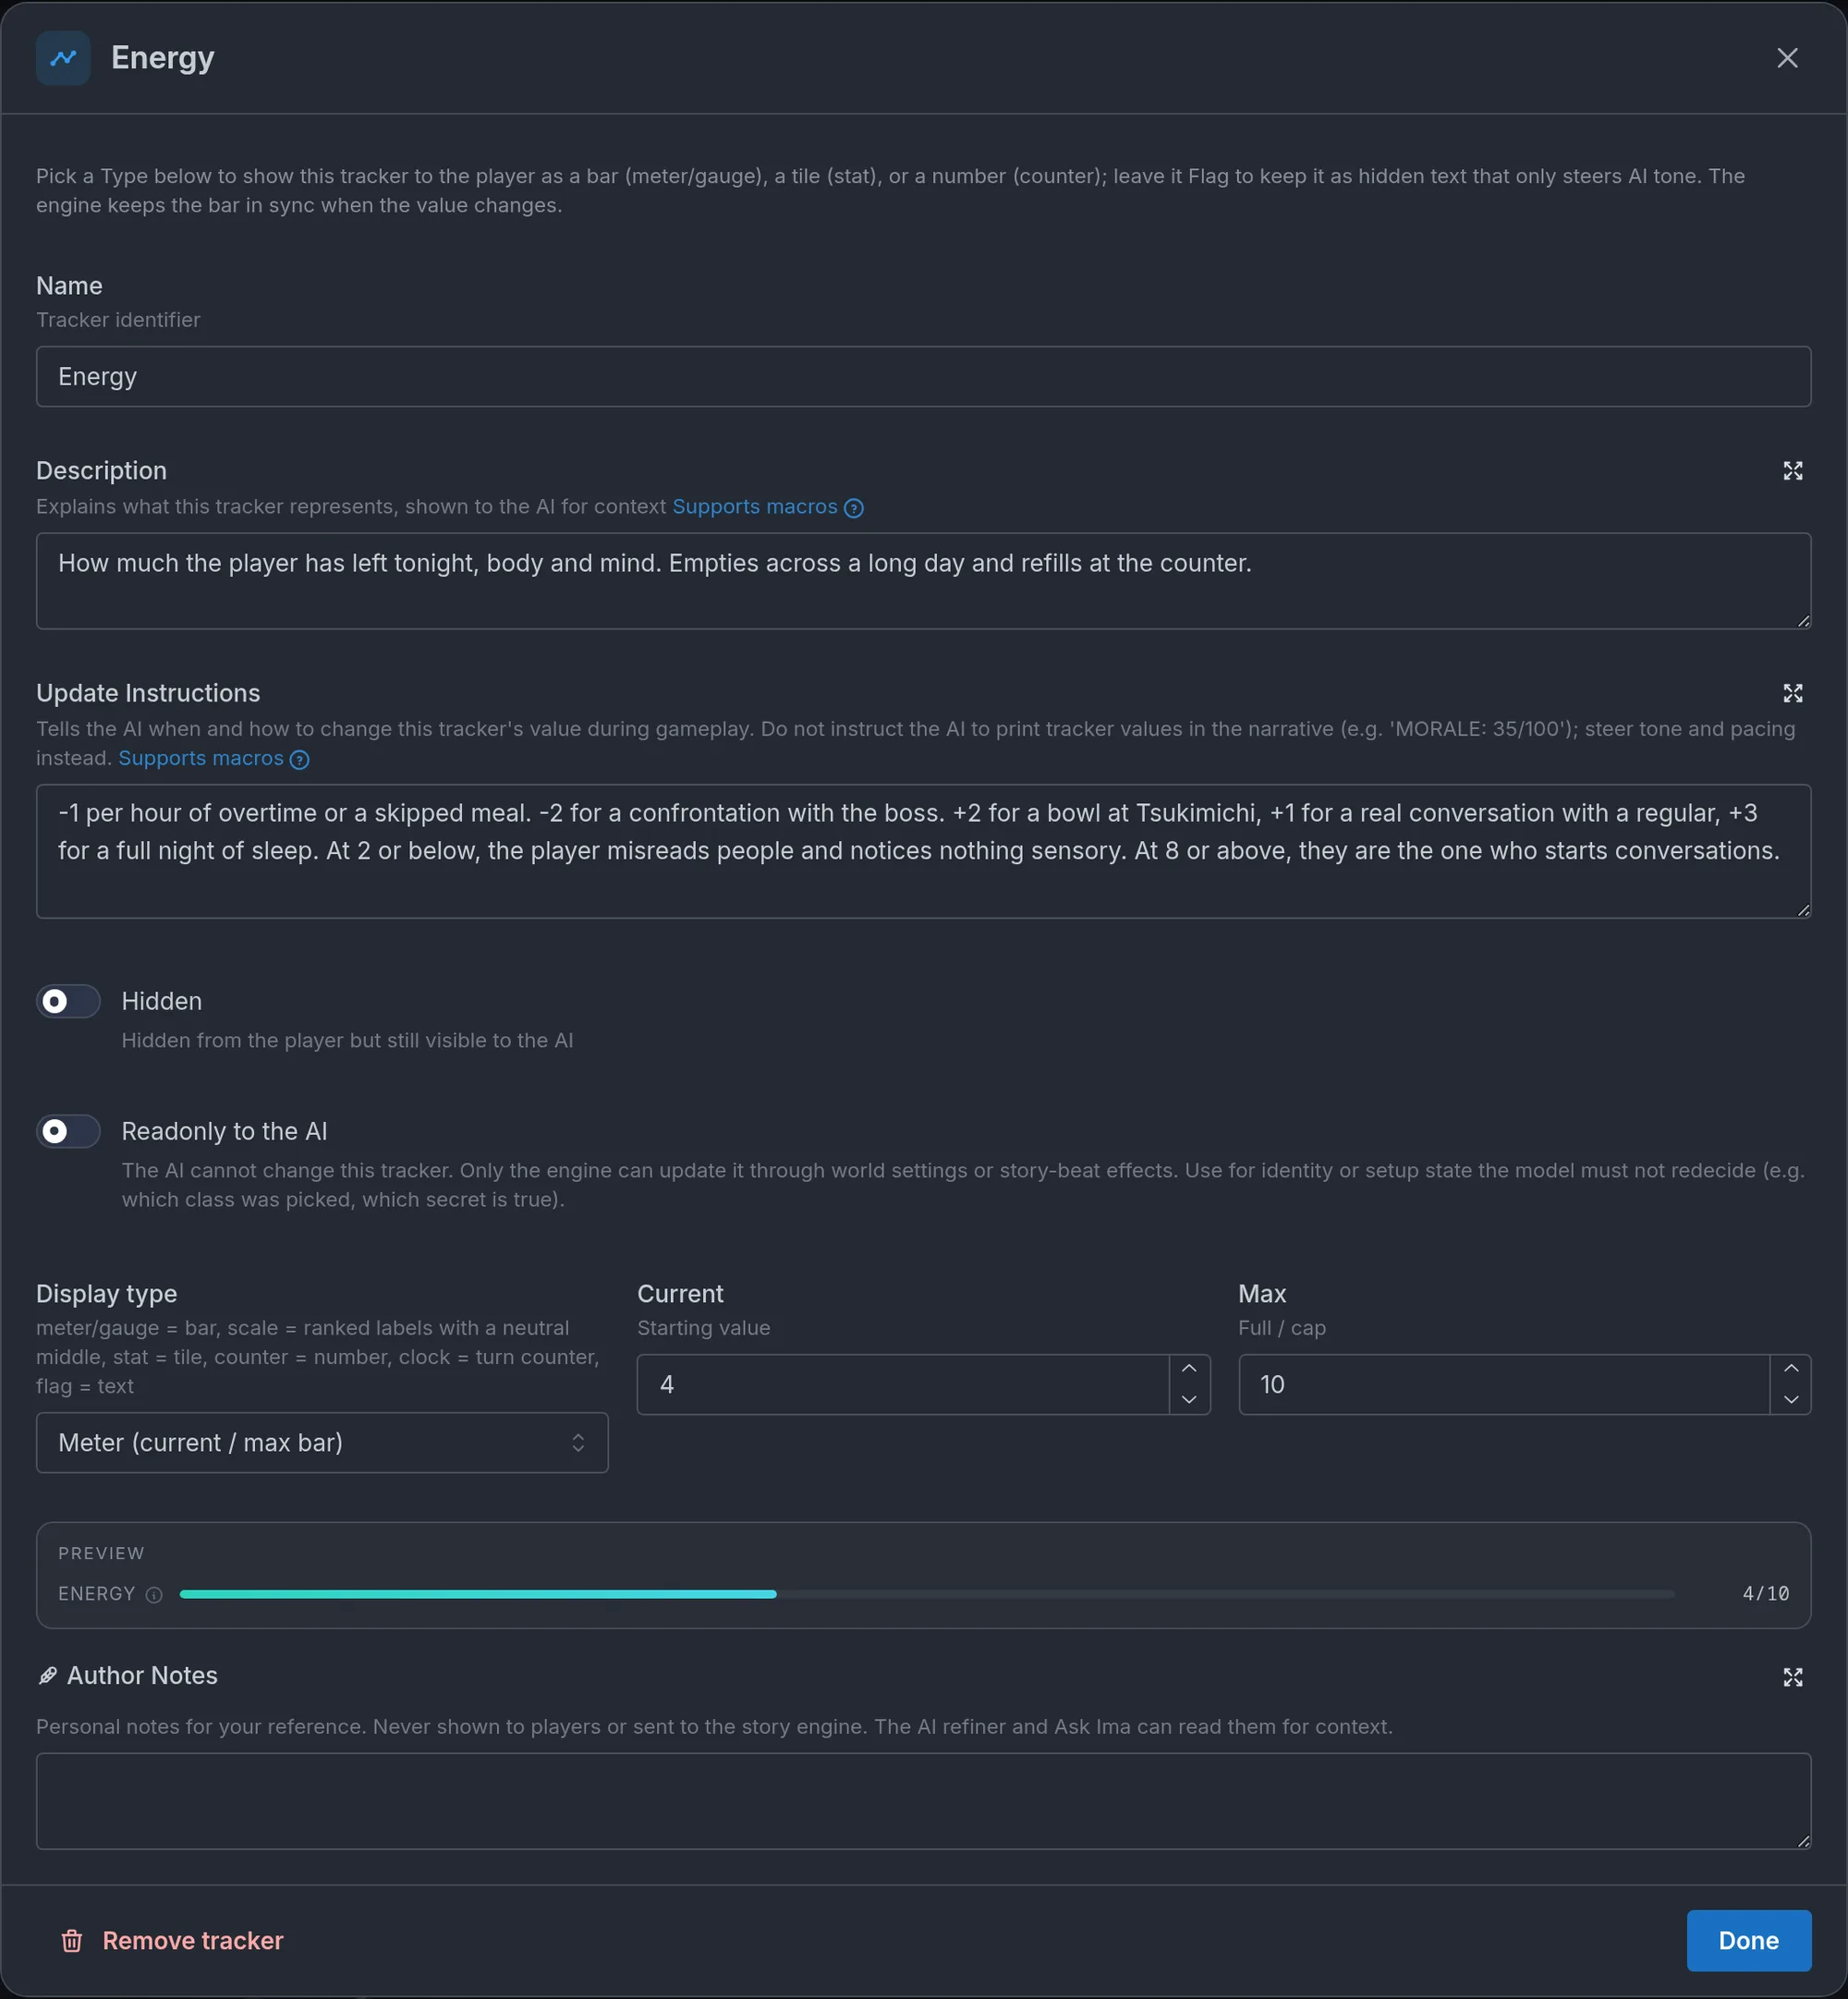Increase the Current starting value
The image size is (1848, 1999).
(1189, 1369)
